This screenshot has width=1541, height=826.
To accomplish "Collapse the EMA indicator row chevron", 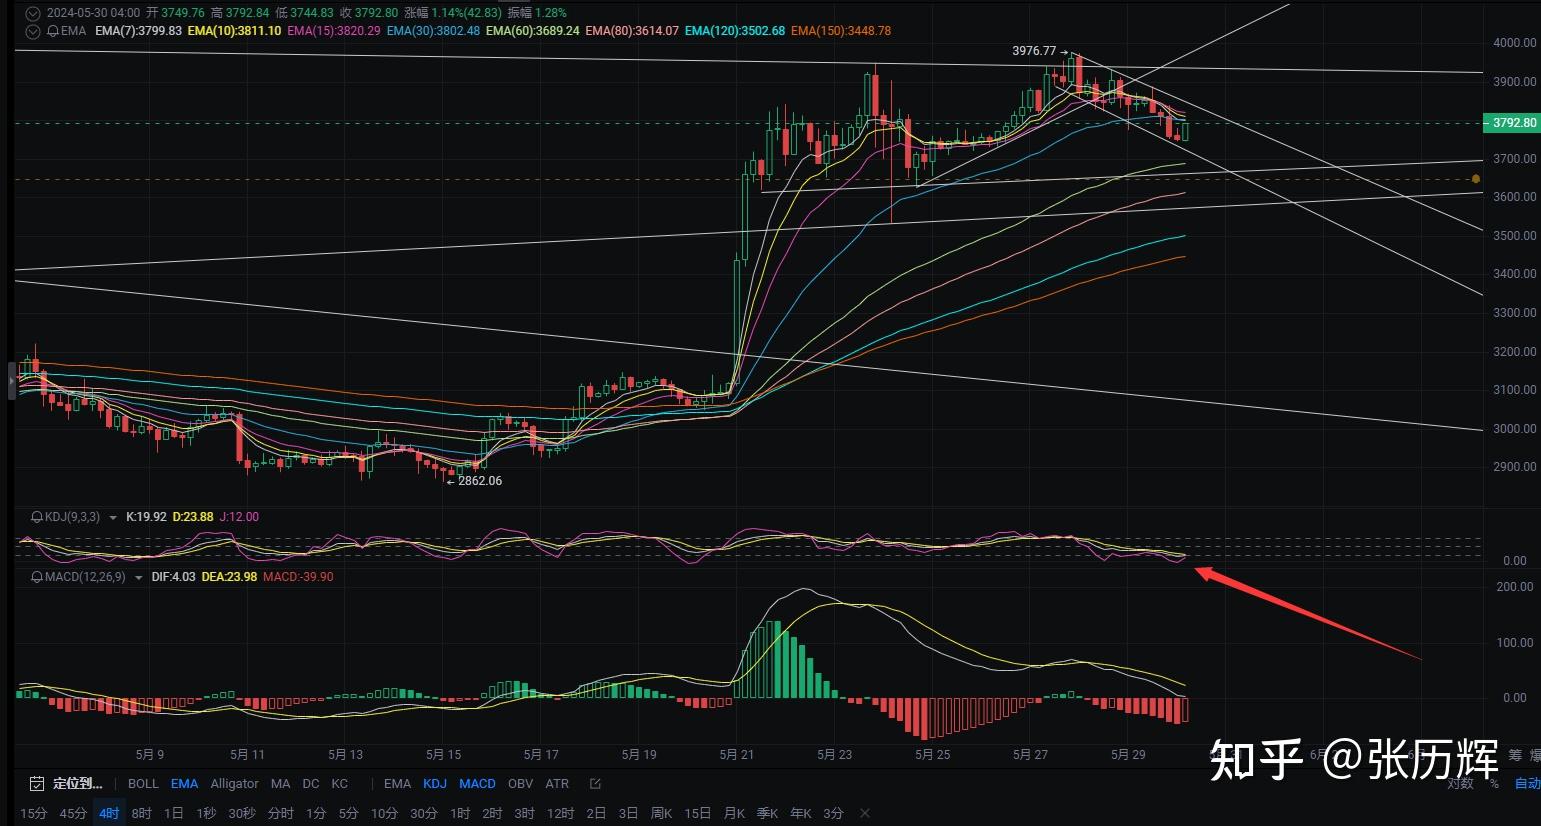I will pyautogui.click(x=33, y=31).
